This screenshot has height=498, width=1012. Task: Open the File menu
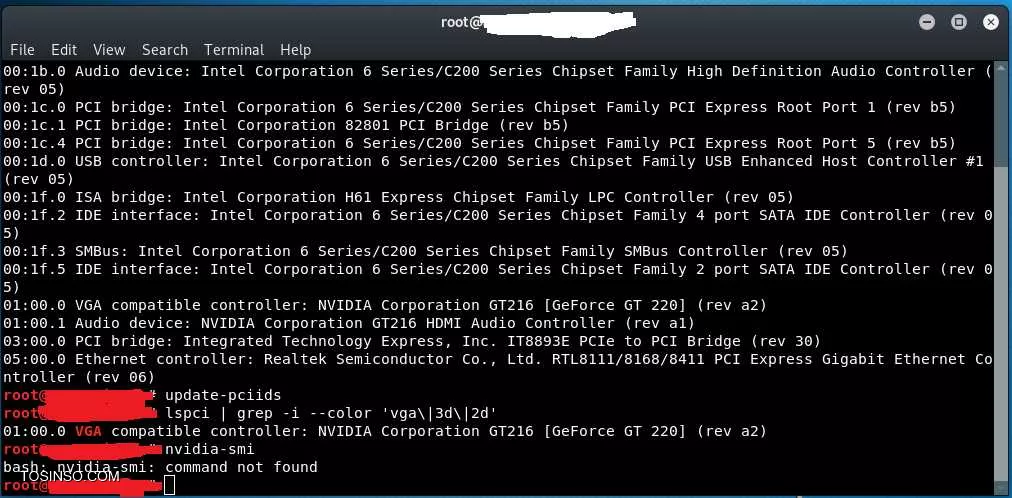pos(23,50)
